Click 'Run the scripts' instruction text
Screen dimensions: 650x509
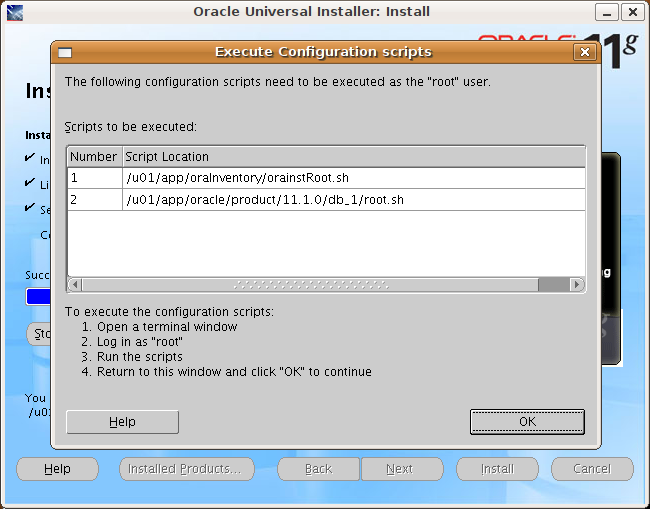[x=140, y=357]
